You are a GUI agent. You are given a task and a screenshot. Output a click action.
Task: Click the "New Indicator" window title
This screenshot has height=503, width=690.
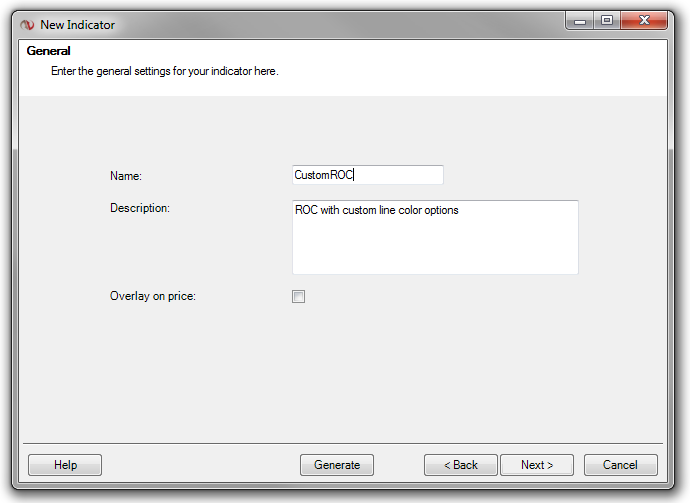coord(77,25)
